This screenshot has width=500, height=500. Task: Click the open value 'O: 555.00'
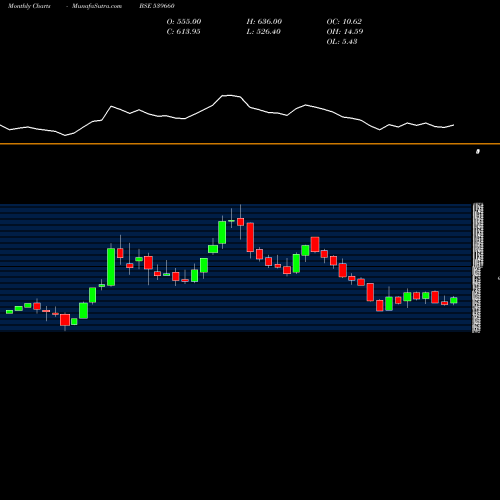(184, 21)
